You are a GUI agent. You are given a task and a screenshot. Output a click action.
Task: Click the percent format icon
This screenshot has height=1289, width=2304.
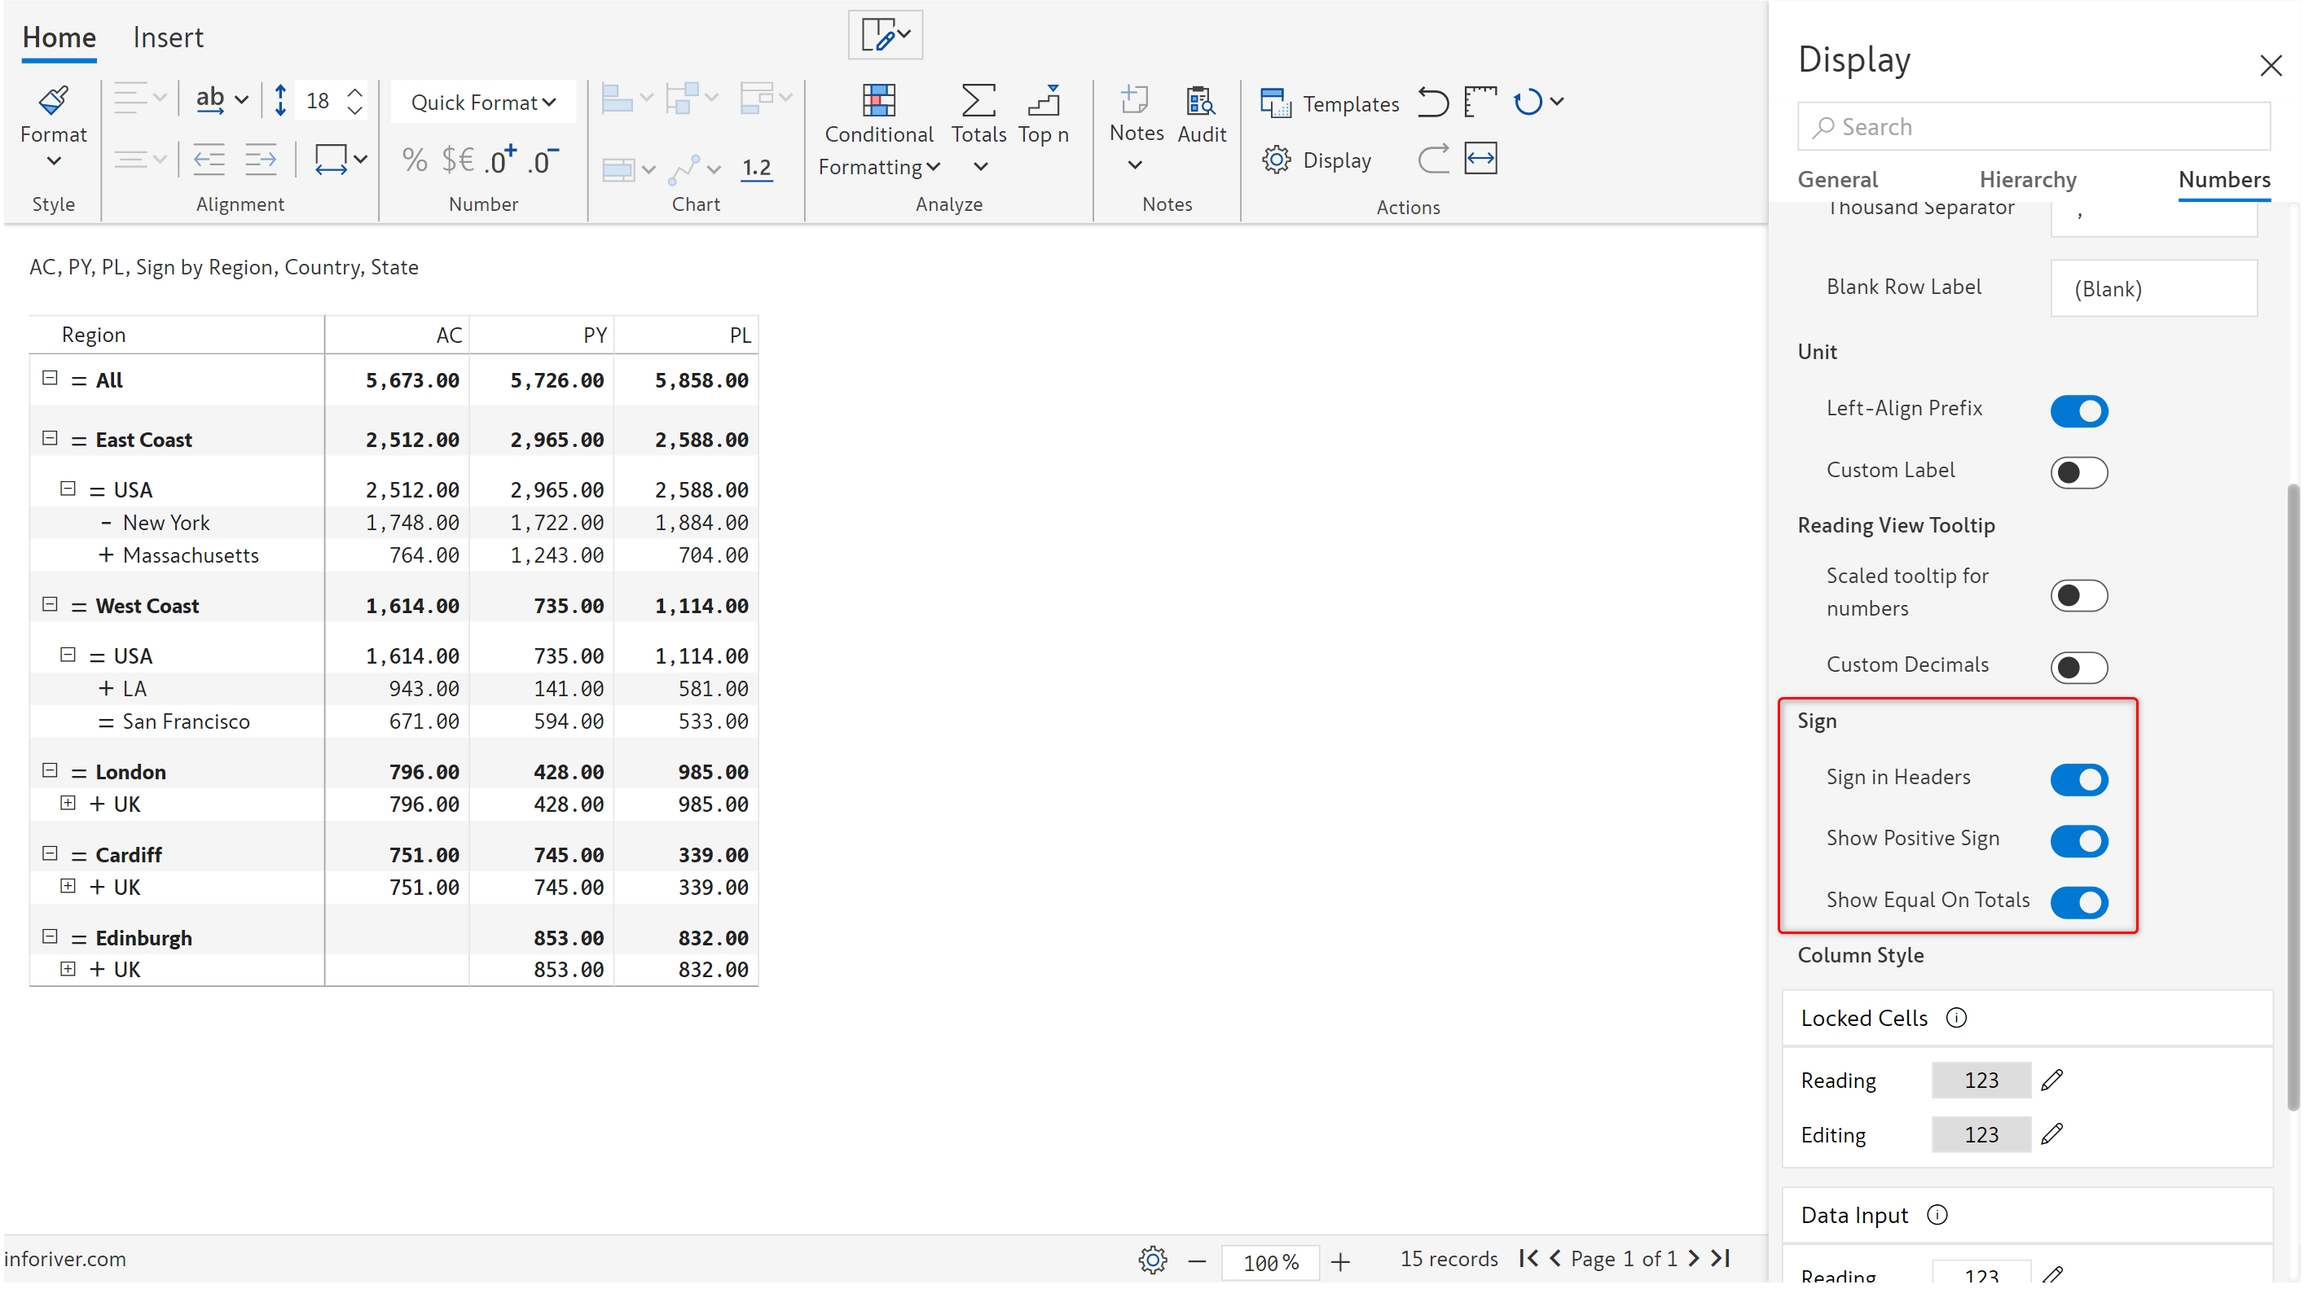tap(414, 160)
